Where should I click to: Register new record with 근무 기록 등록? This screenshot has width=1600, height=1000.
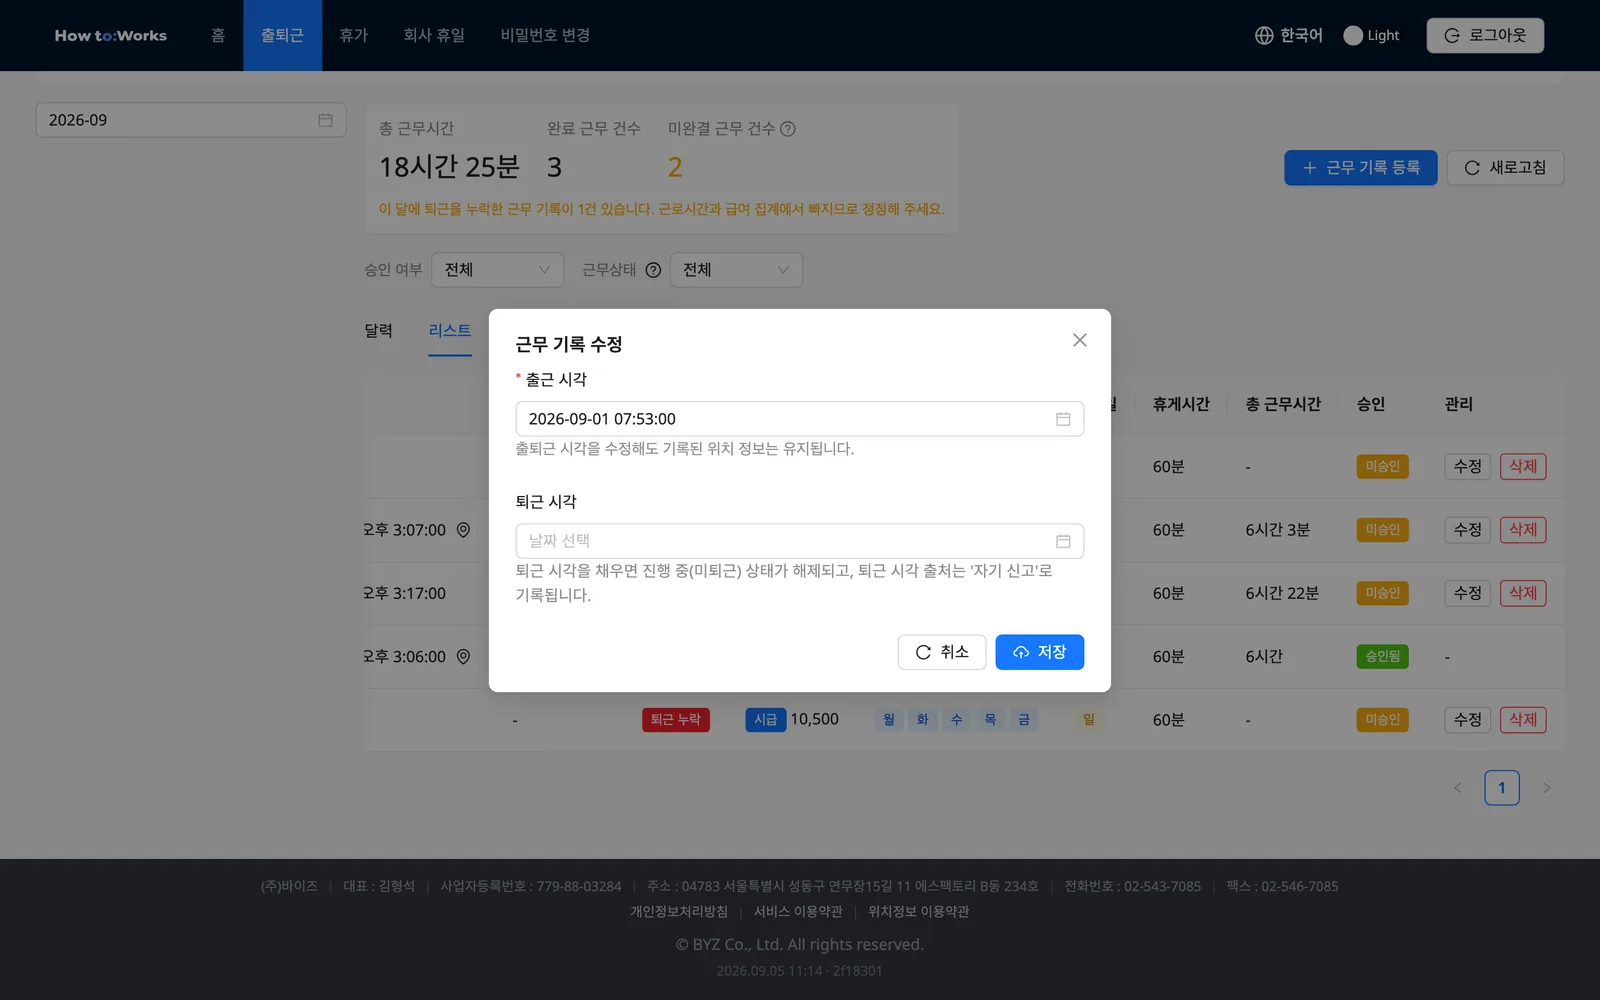(x=1360, y=168)
